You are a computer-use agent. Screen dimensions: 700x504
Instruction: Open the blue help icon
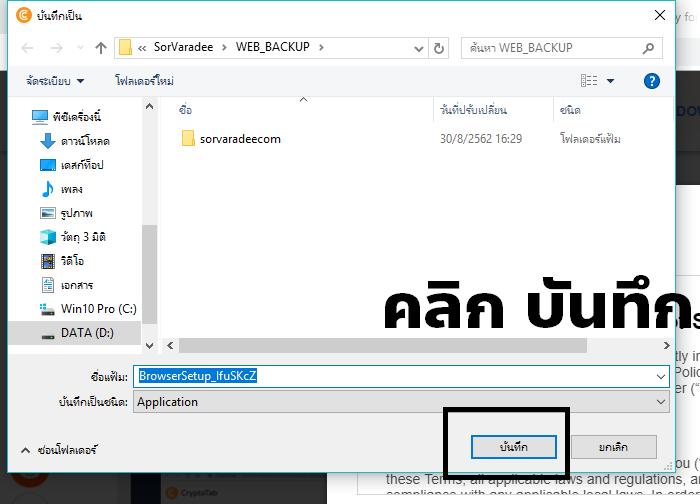point(652,81)
